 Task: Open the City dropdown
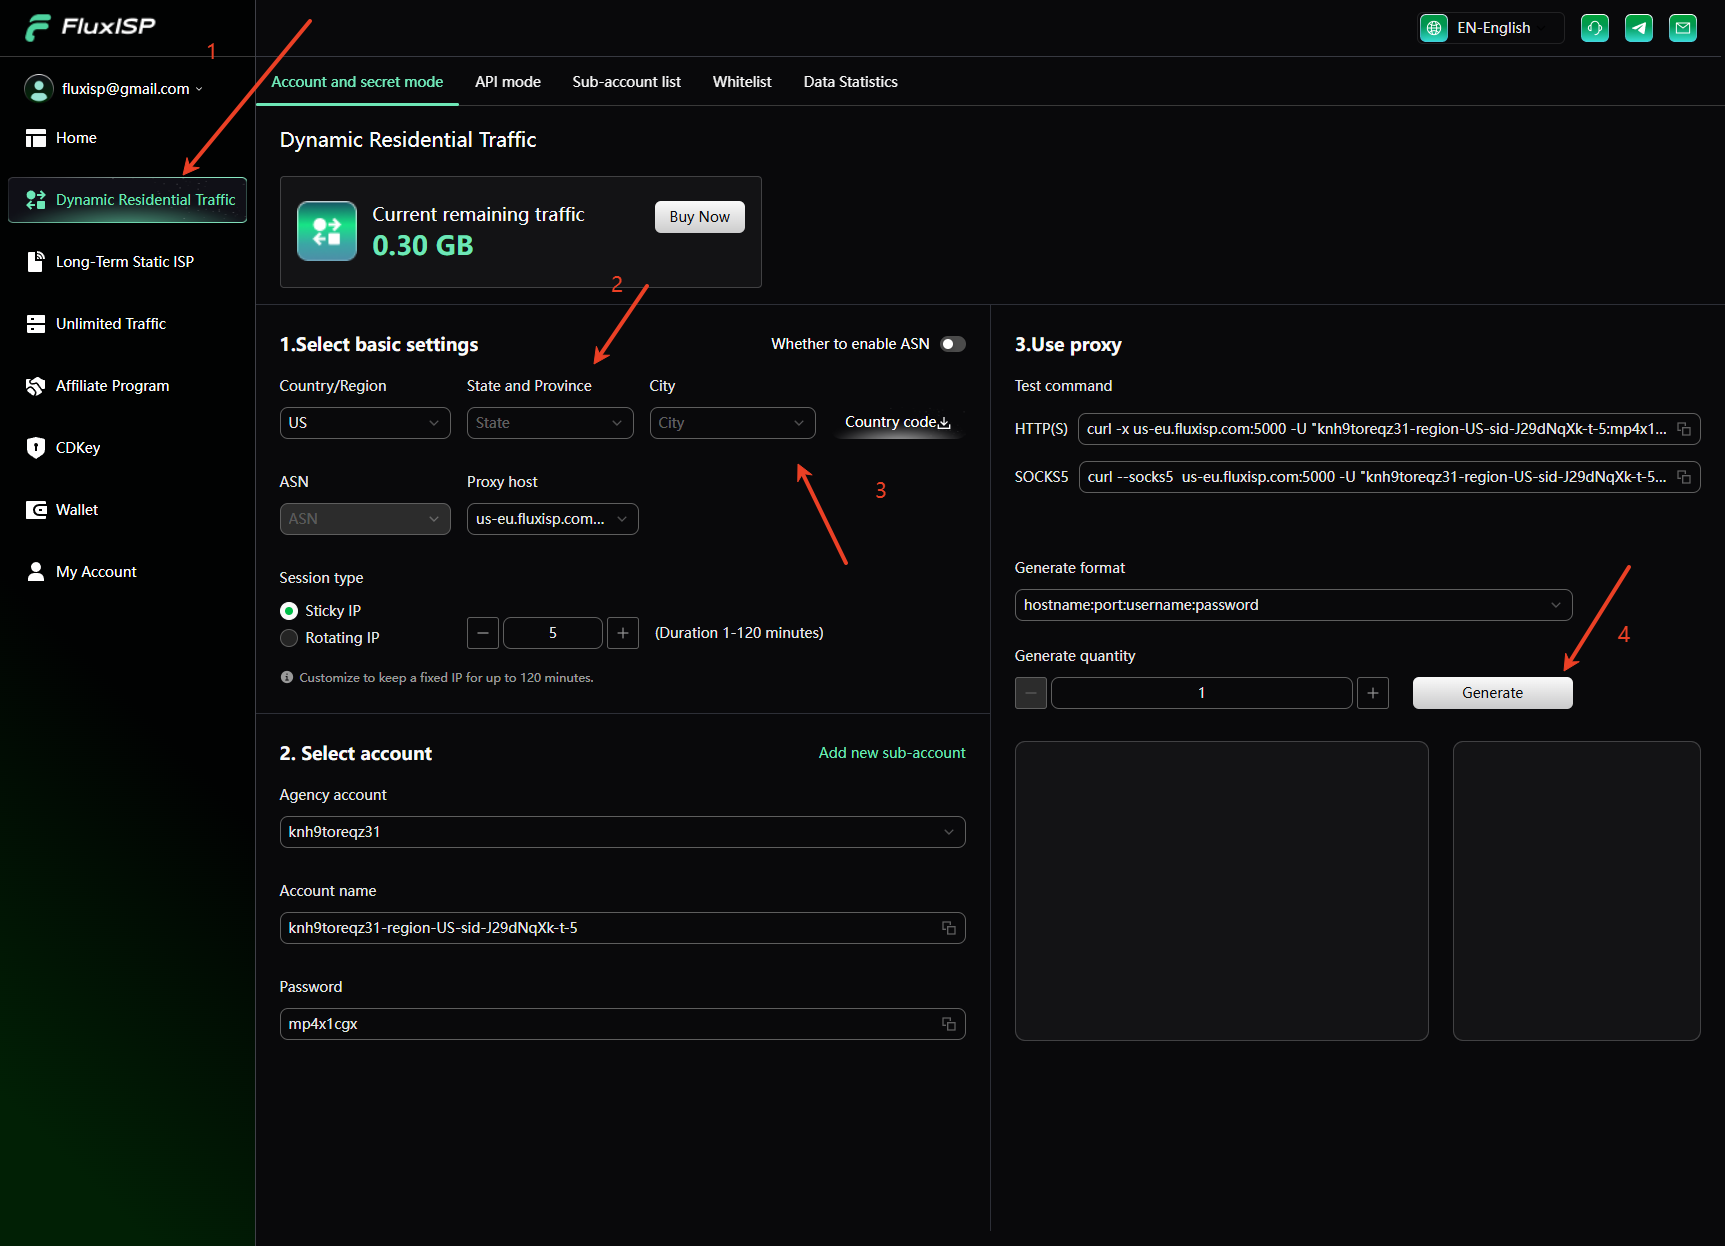tap(733, 423)
